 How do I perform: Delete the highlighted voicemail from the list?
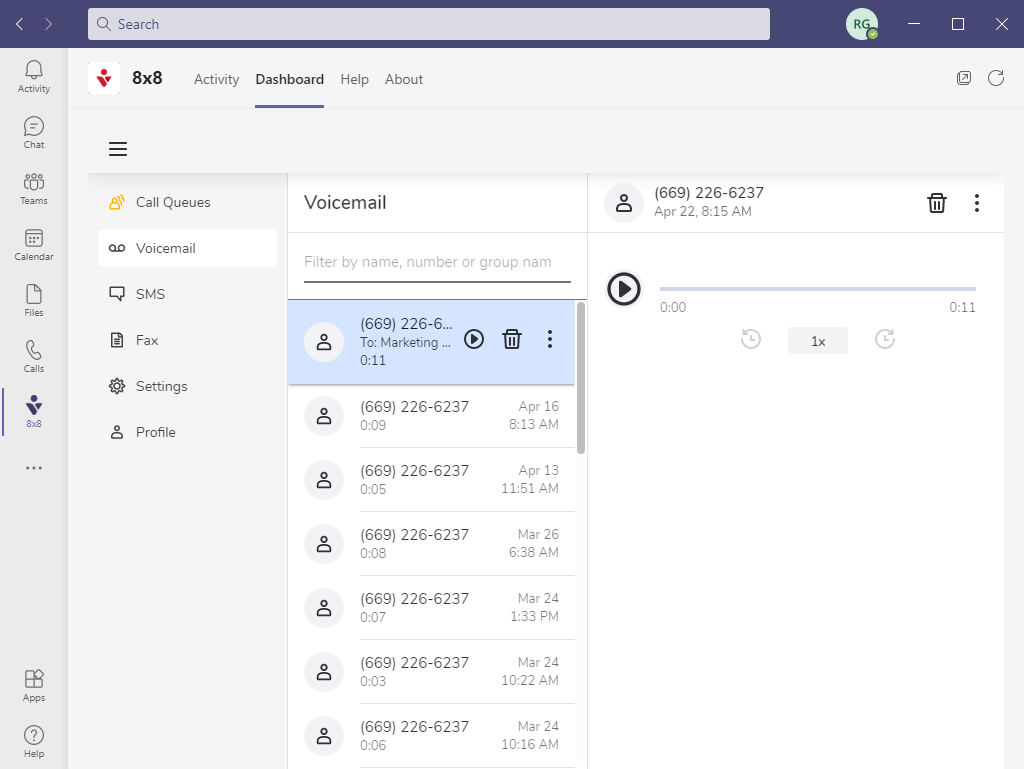point(512,340)
